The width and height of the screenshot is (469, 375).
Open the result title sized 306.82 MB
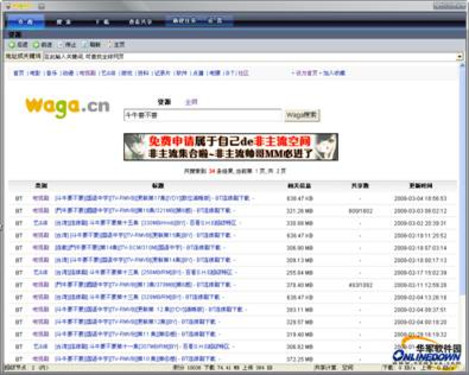point(142,347)
